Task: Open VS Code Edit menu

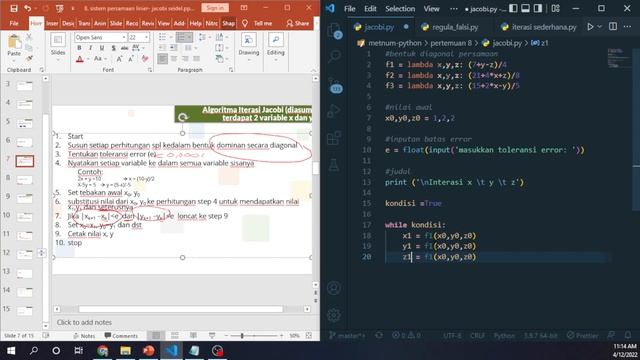Action: (370, 9)
